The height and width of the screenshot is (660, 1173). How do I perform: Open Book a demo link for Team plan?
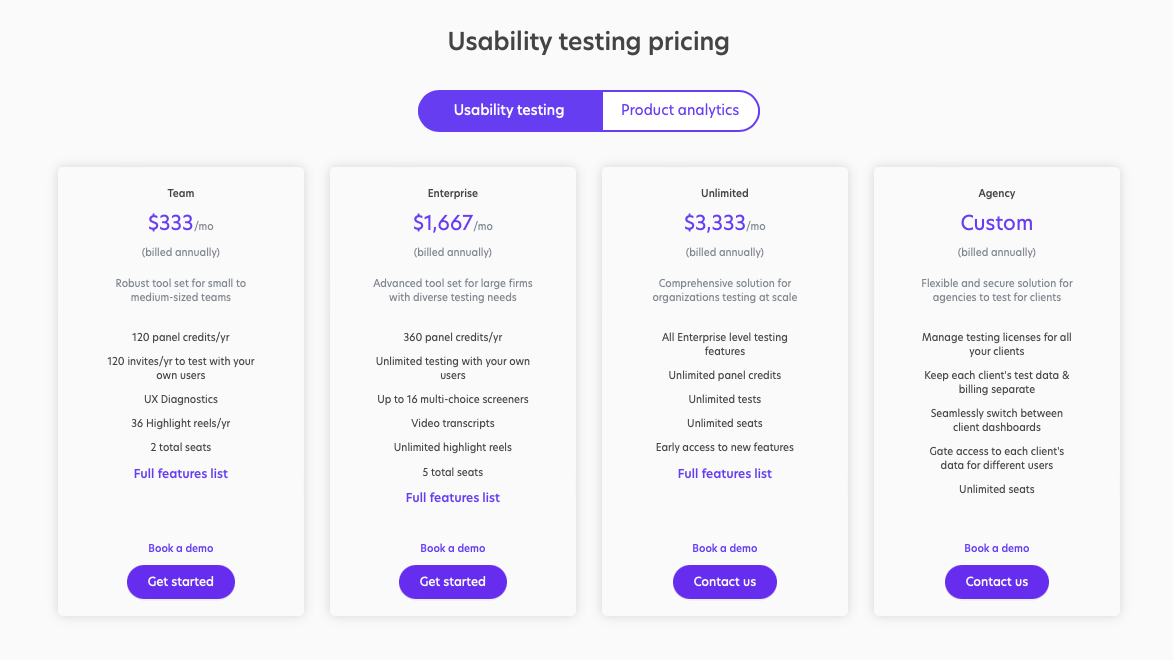point(181,548)
